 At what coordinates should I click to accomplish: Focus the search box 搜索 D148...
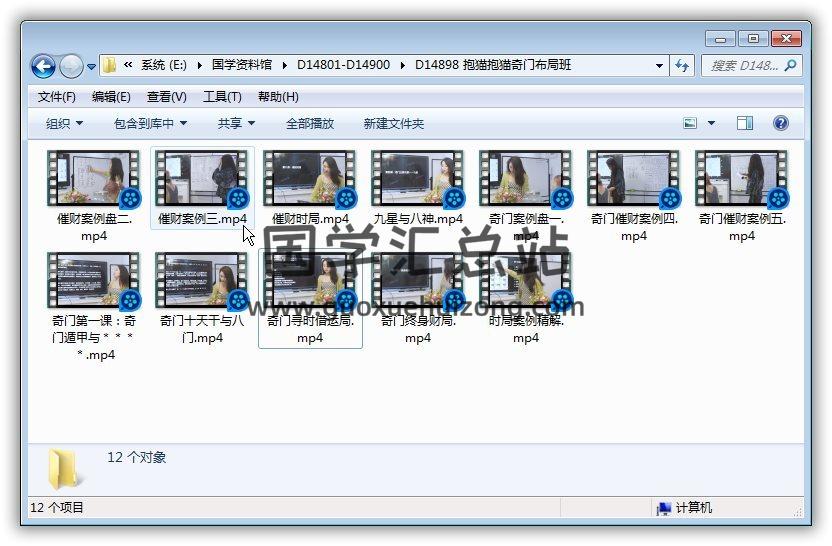click(x=744, y=66)
